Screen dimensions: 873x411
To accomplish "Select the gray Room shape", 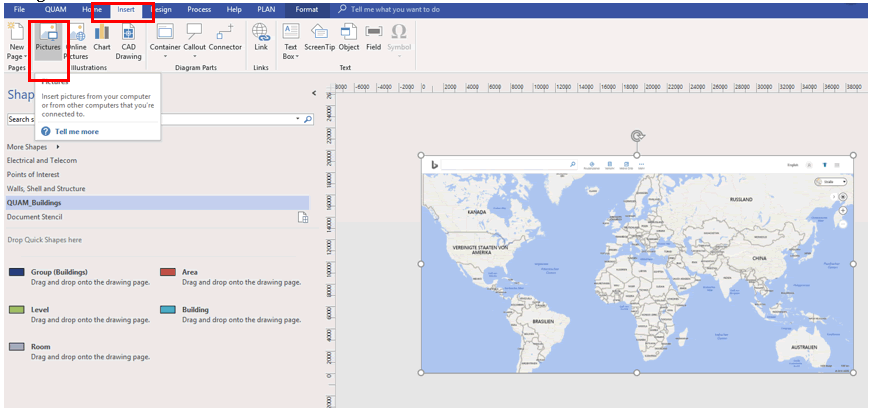I will (17, 346).
